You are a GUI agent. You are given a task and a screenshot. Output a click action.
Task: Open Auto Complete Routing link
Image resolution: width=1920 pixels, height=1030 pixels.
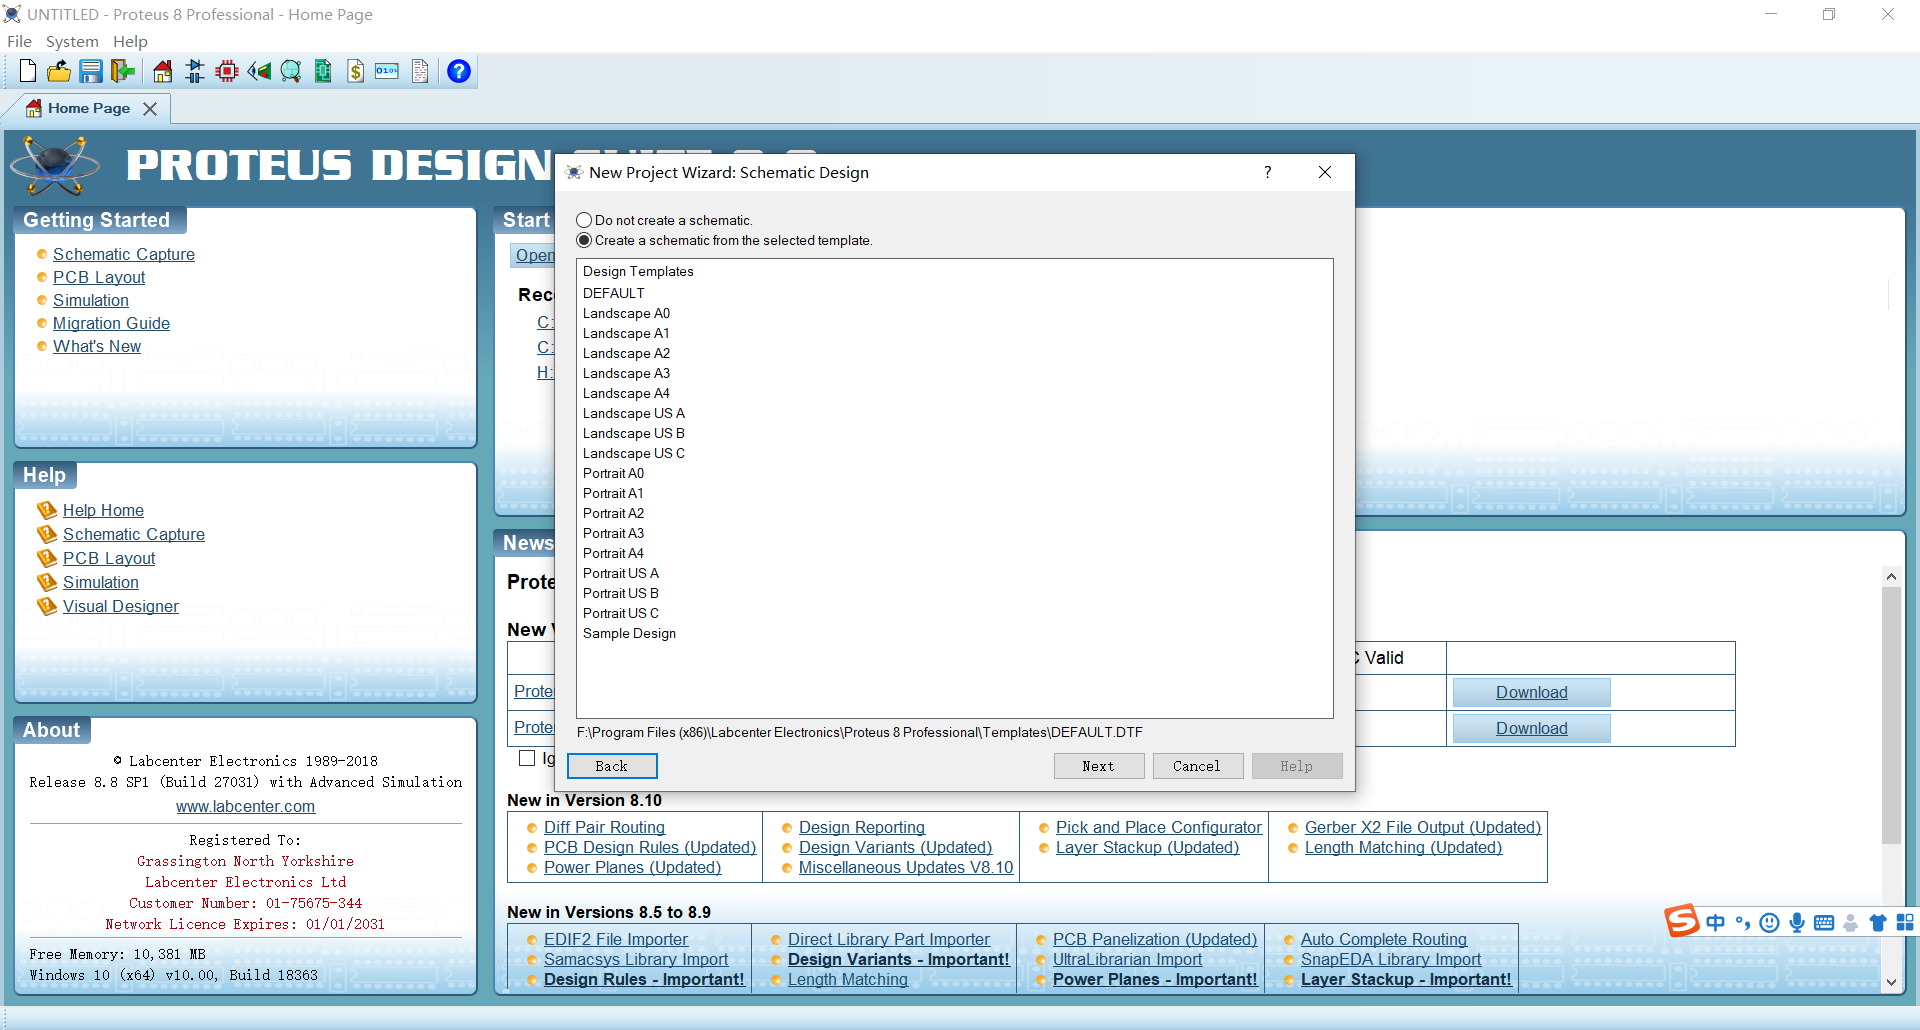pyautogui.click(x=1384, y=939)
